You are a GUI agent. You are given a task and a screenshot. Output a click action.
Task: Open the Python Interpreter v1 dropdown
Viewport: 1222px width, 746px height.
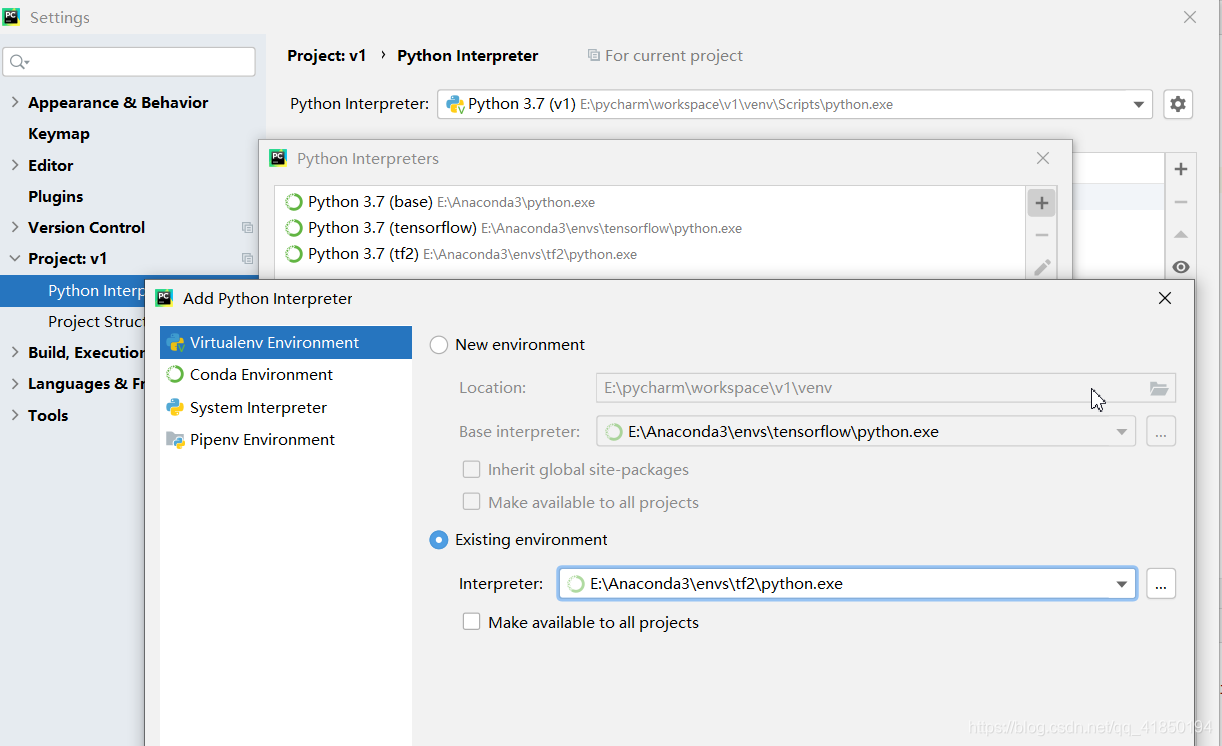coord(1139,104)
